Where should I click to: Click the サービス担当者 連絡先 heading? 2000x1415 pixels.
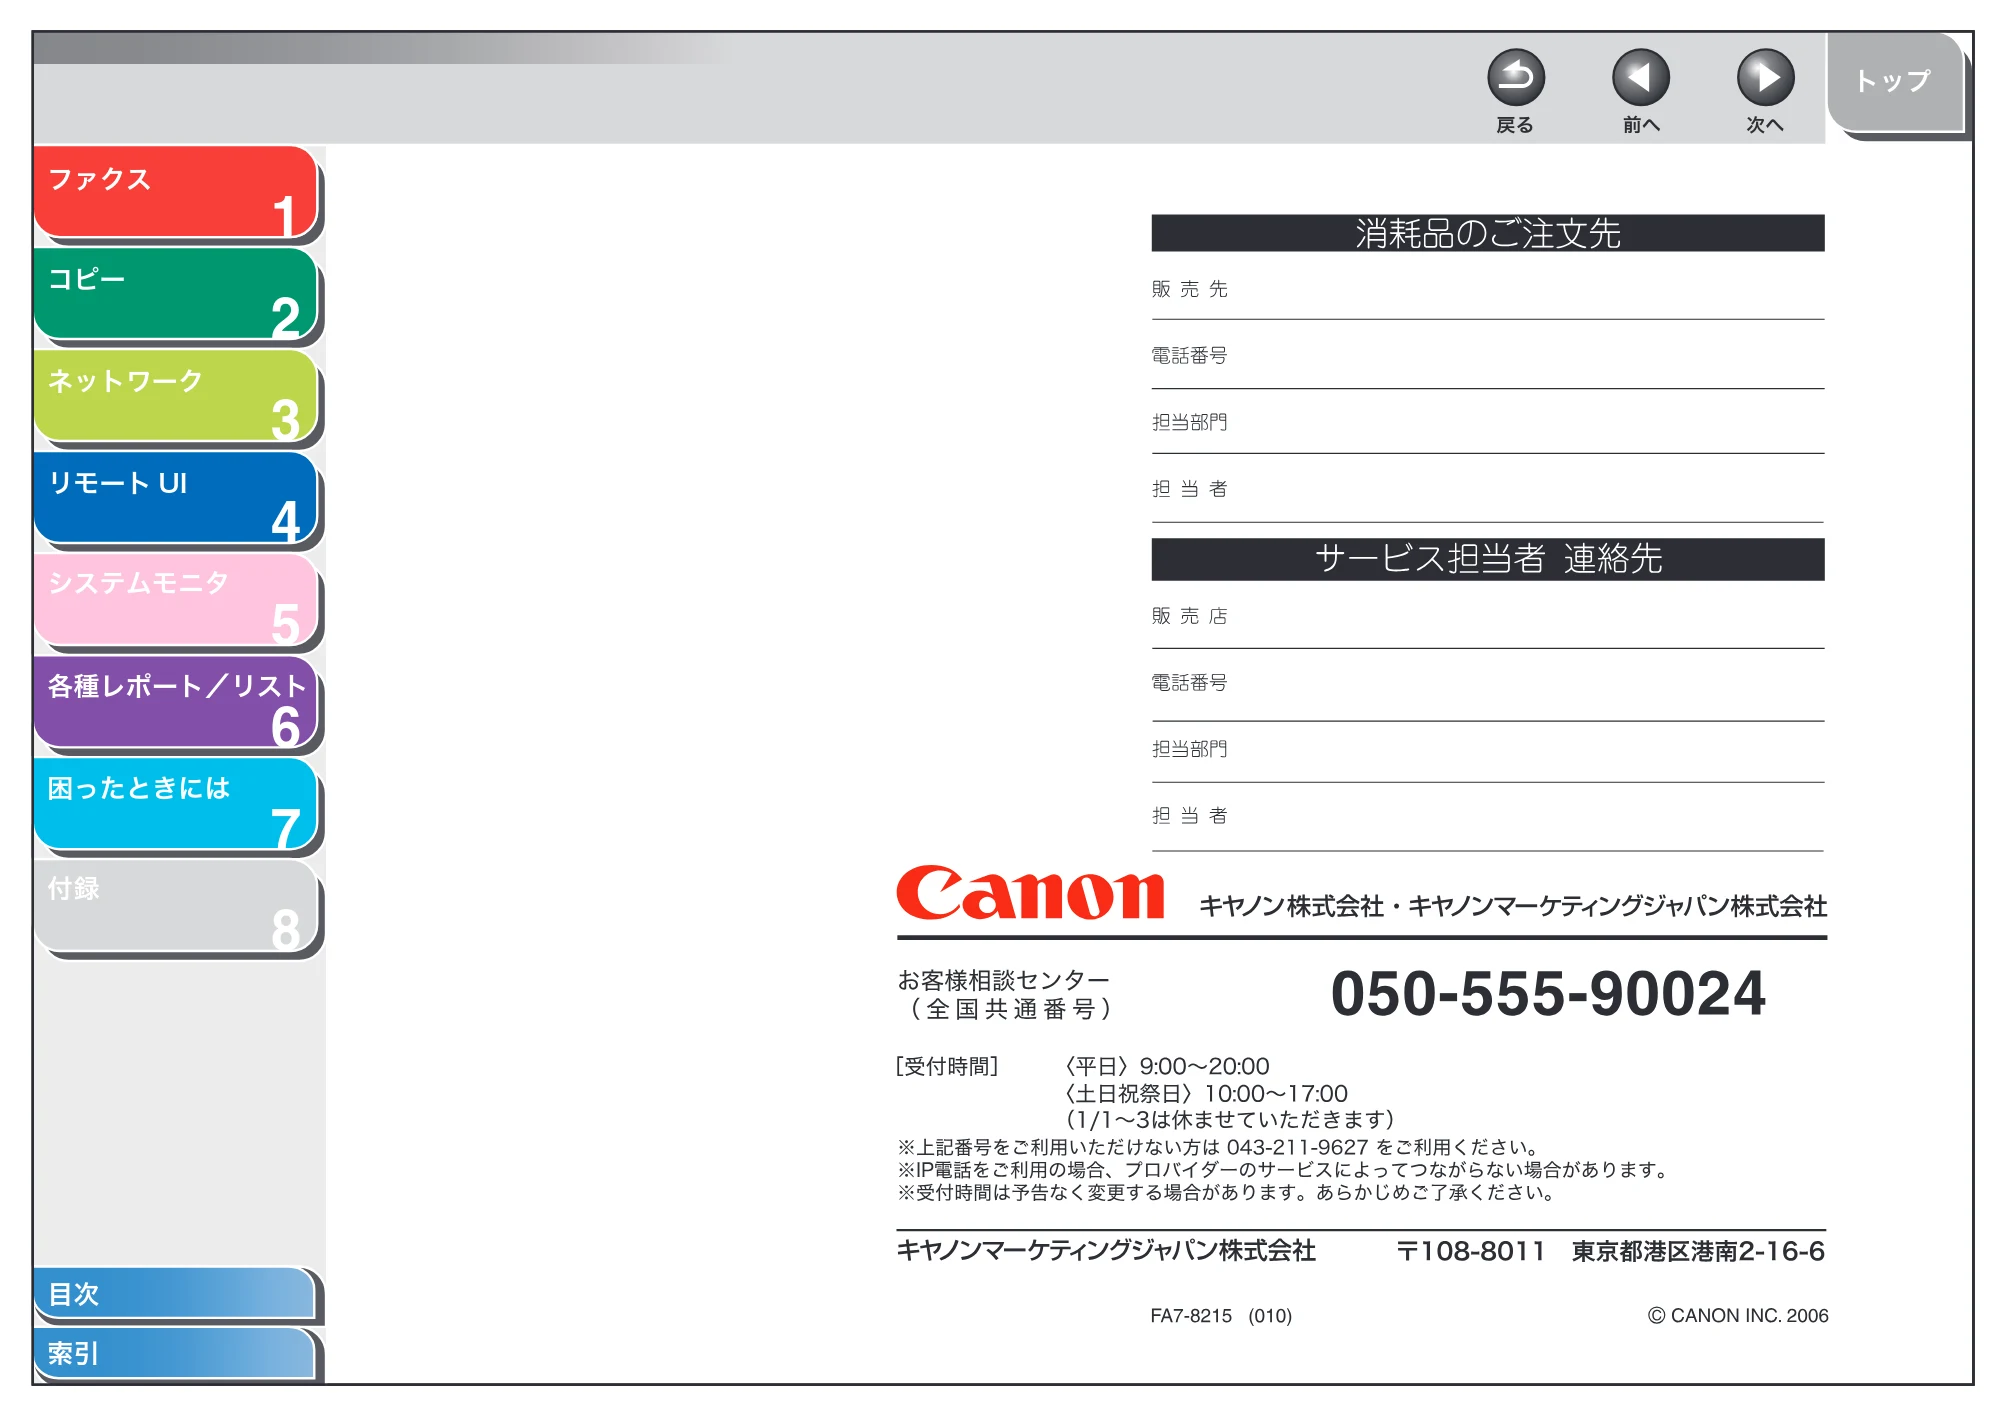point(1488,559)
